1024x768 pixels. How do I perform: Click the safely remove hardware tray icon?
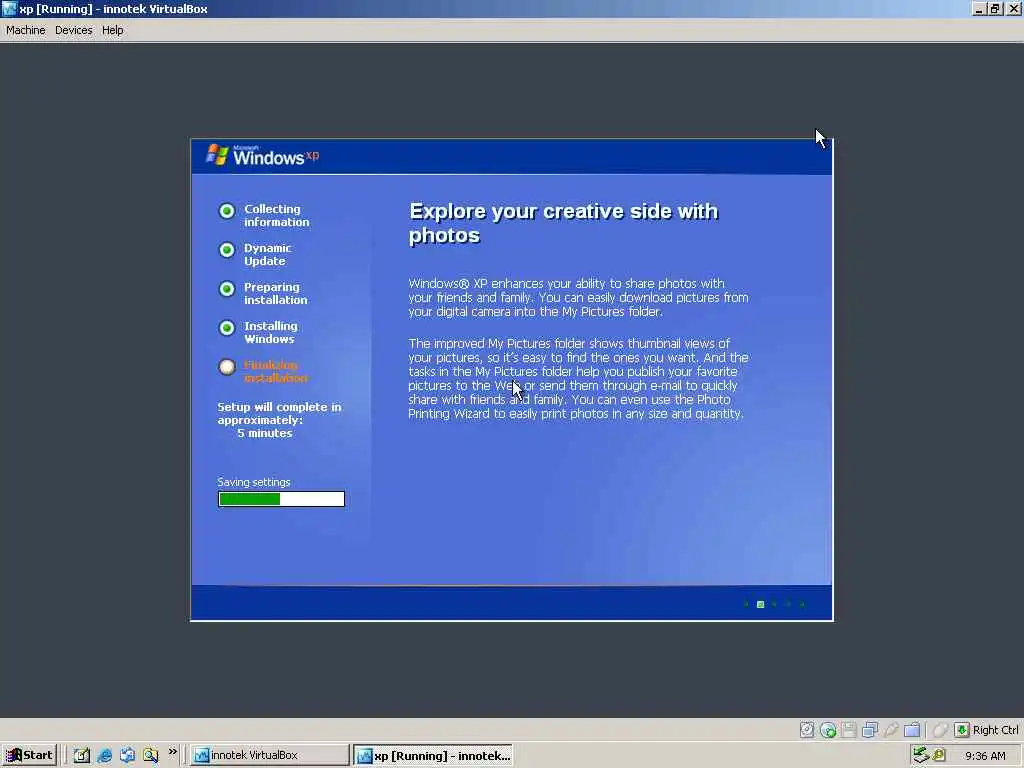click(x=921, y=755)
